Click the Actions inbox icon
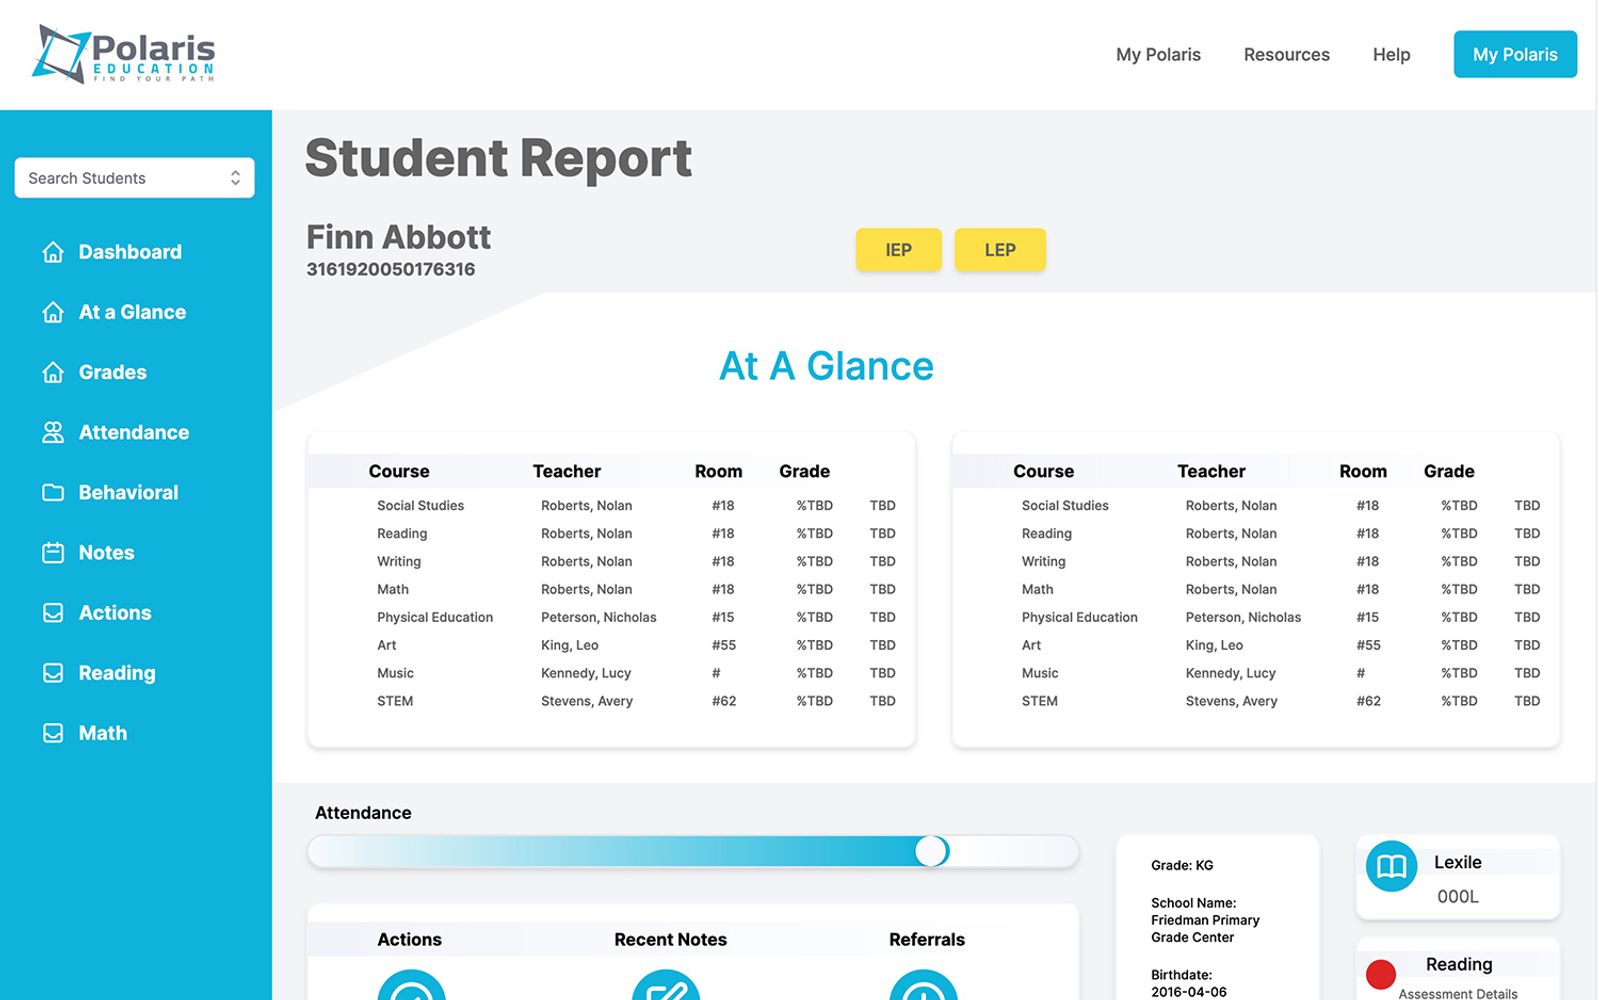This screenshot has height=1000, width=1599. click(x=53, y=613)
